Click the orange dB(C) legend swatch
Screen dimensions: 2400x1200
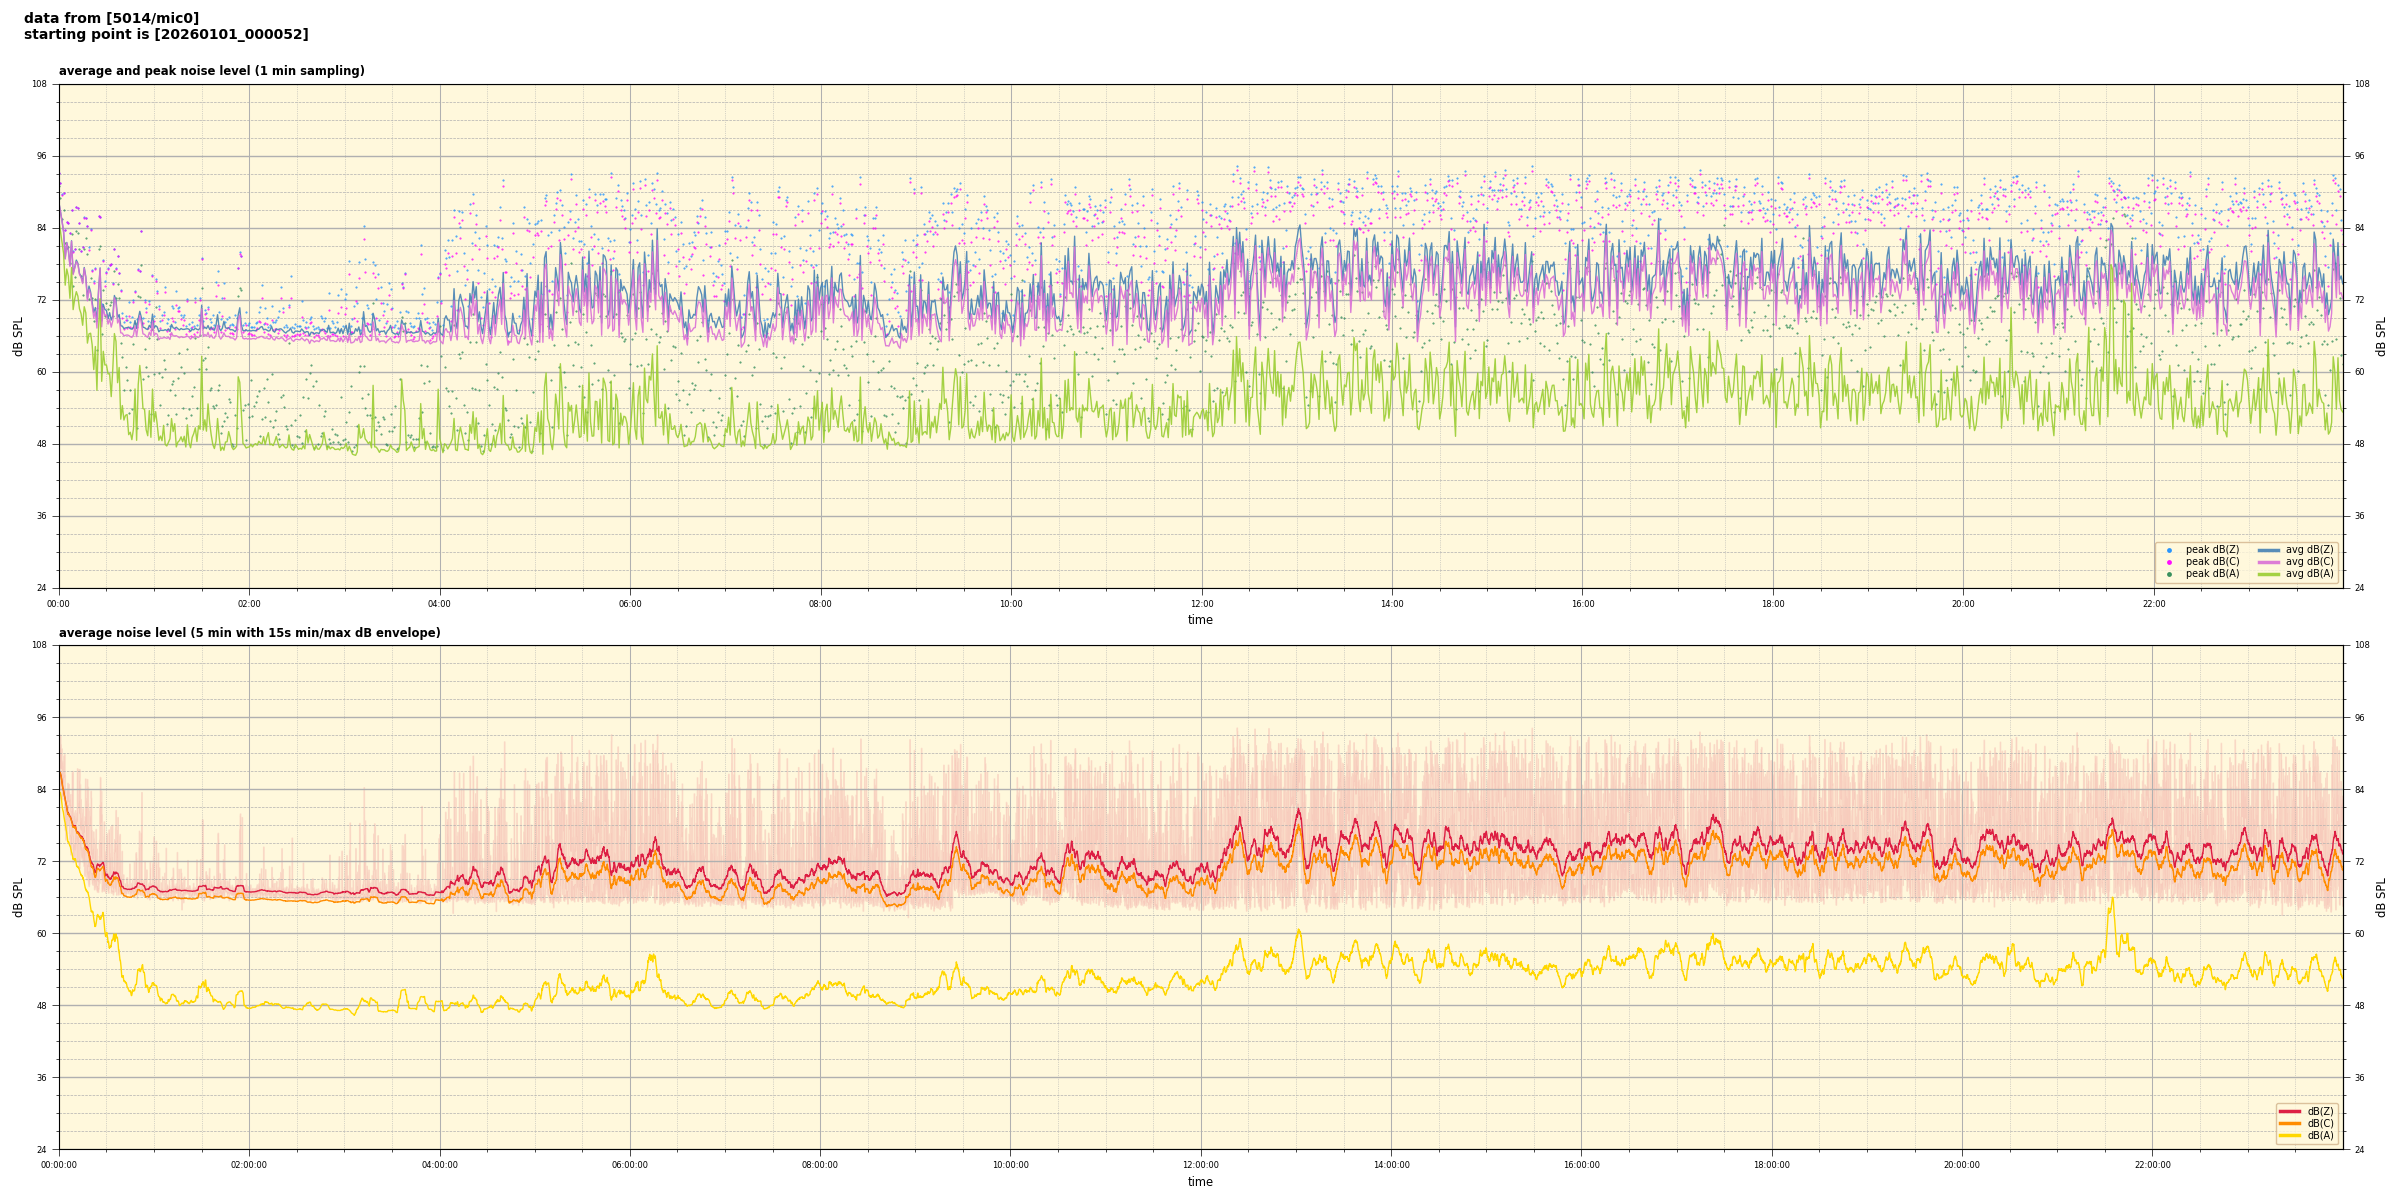pyautogui.click(x=2289, y=1123)
